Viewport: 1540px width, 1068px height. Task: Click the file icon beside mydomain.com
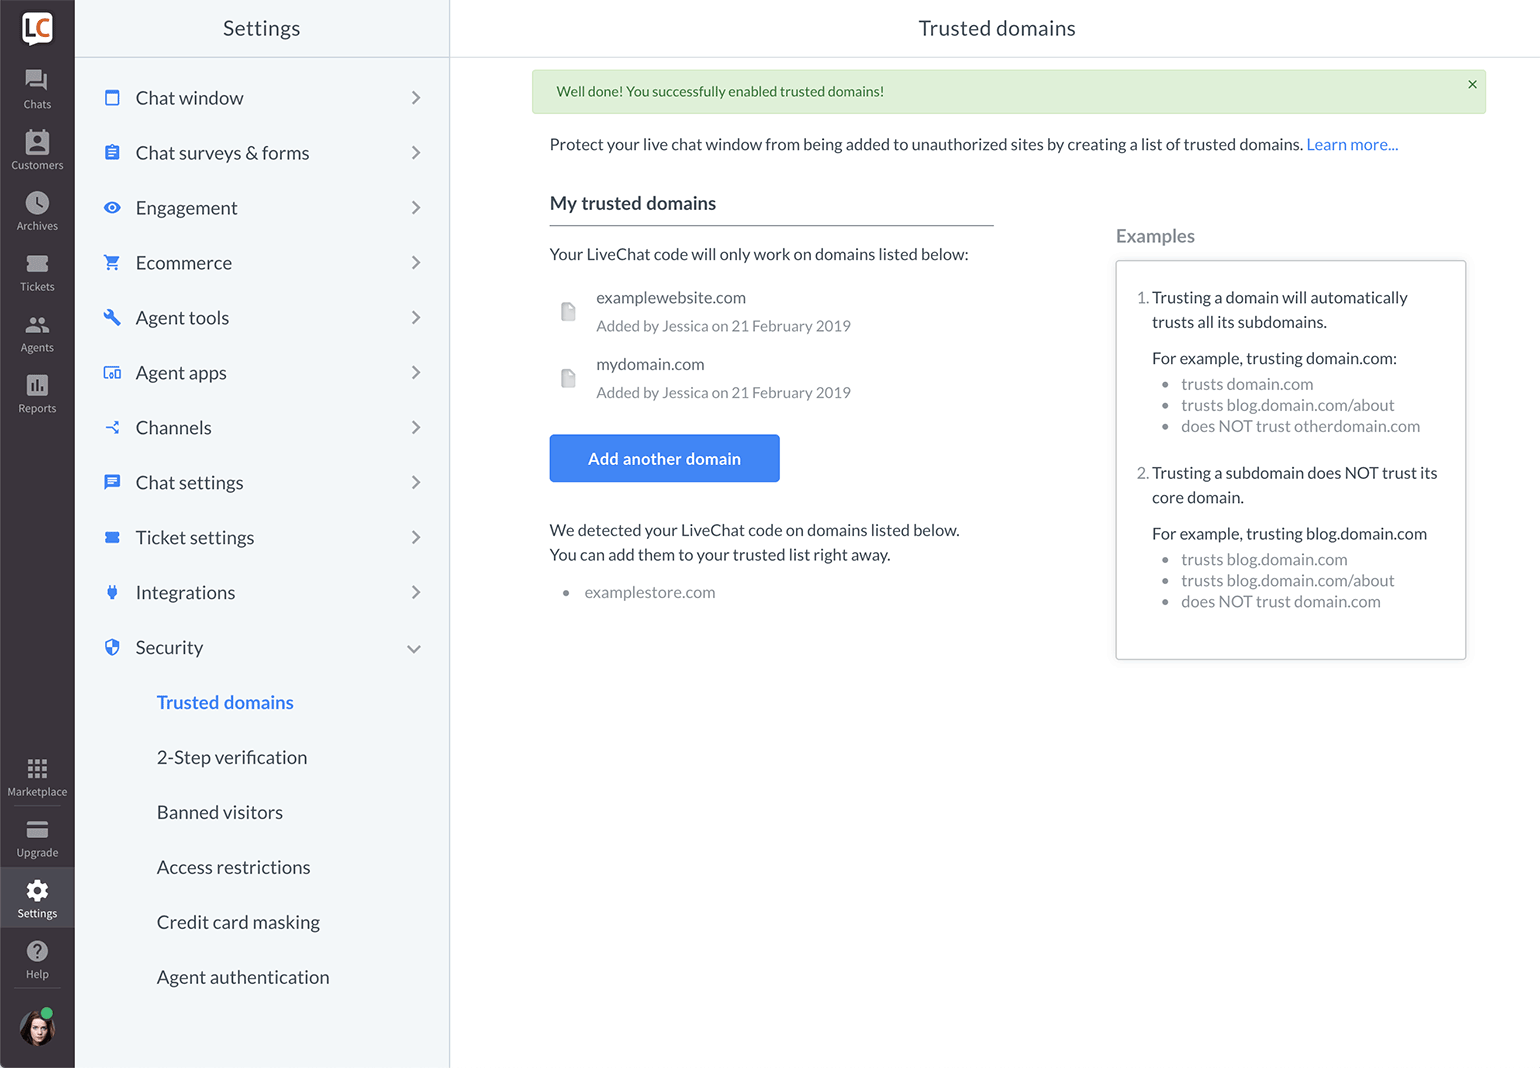568,379
